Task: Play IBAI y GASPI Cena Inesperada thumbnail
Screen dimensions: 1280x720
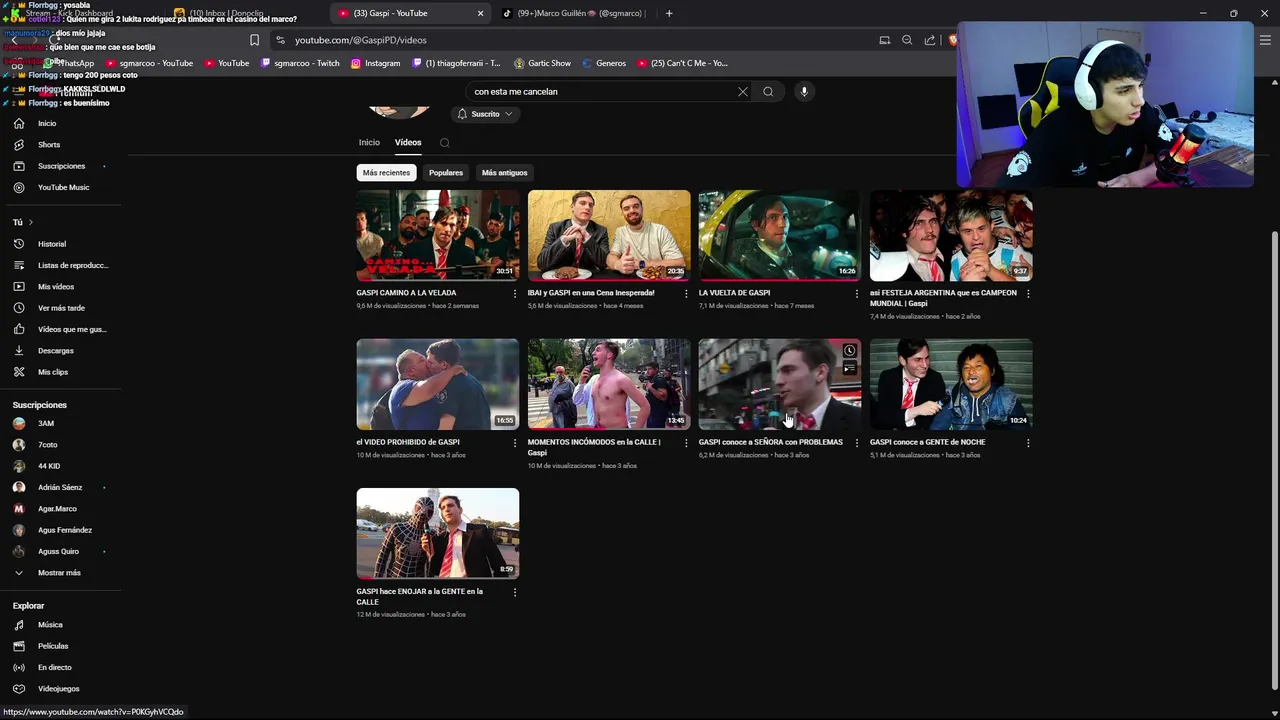Action: pos(609,235)
